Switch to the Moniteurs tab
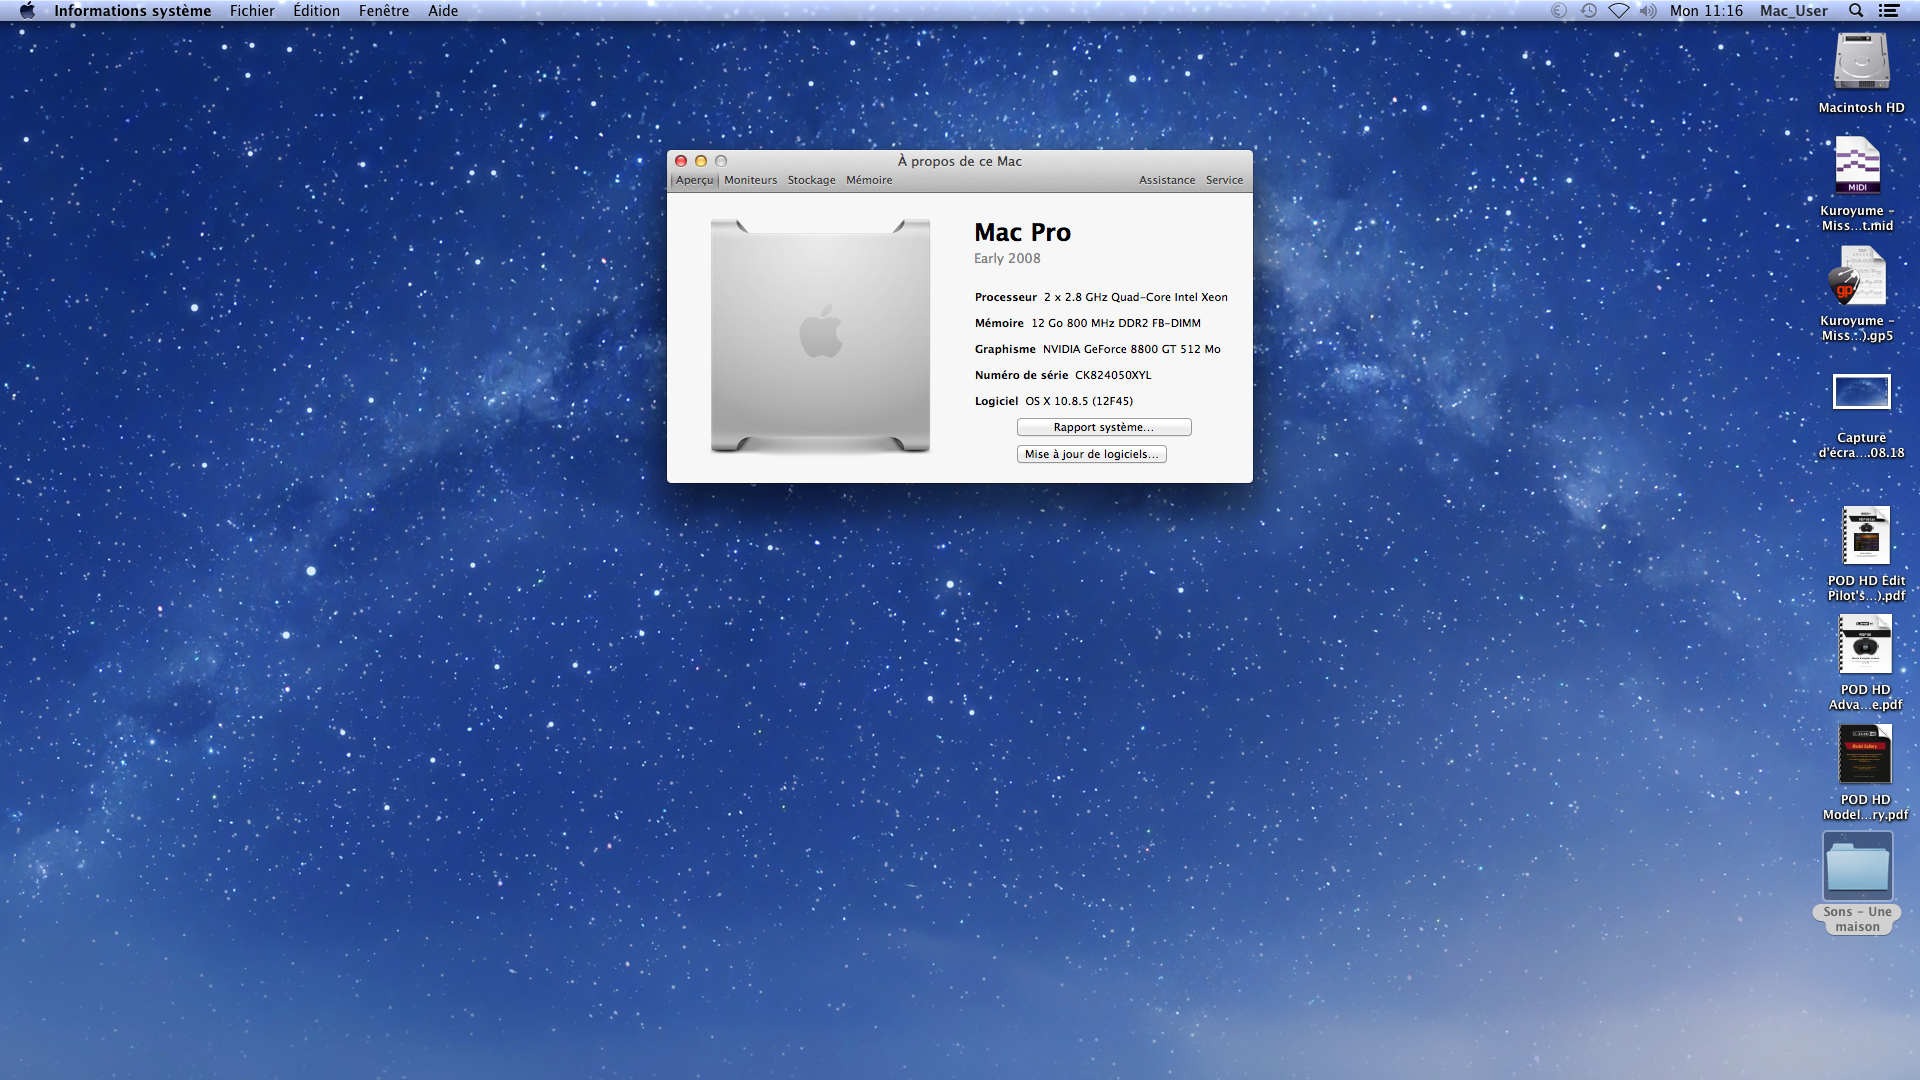This screenshot has height=1080, width=1920. point(750,180)
